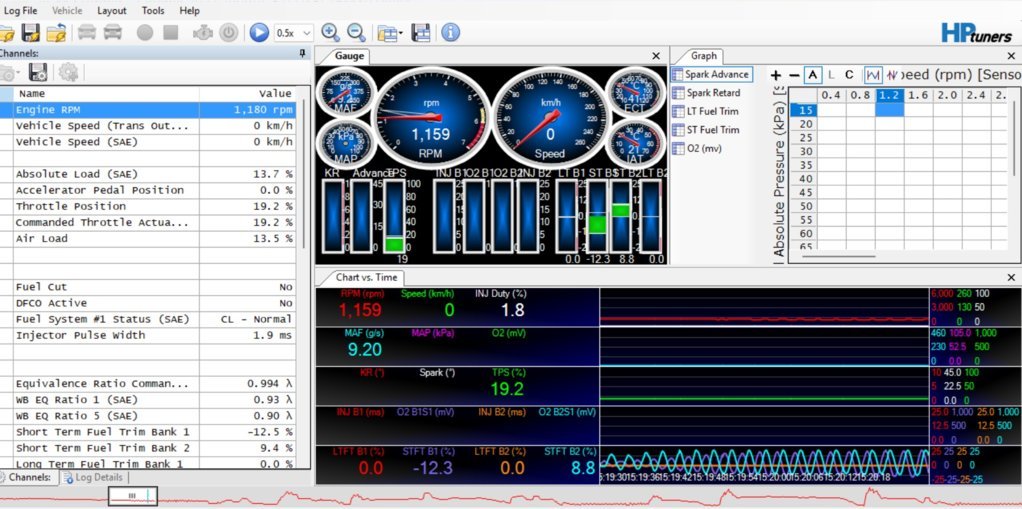Toggle the C mode button in graph
1022x509 pixels.
(849, 75)
